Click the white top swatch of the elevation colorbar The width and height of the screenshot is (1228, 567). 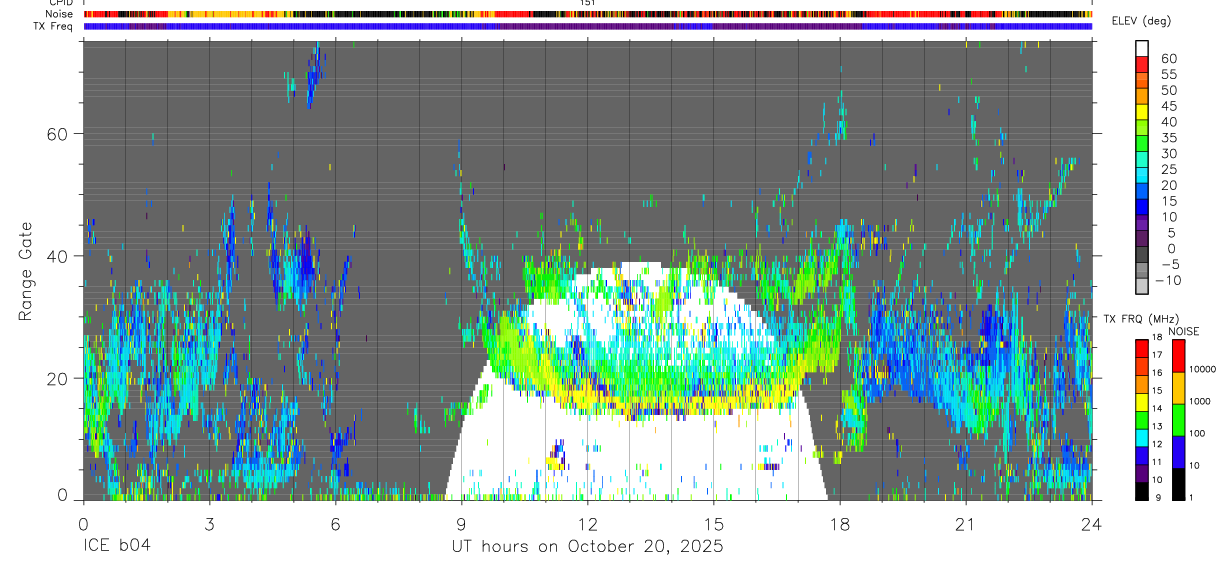coord(1142,49)
